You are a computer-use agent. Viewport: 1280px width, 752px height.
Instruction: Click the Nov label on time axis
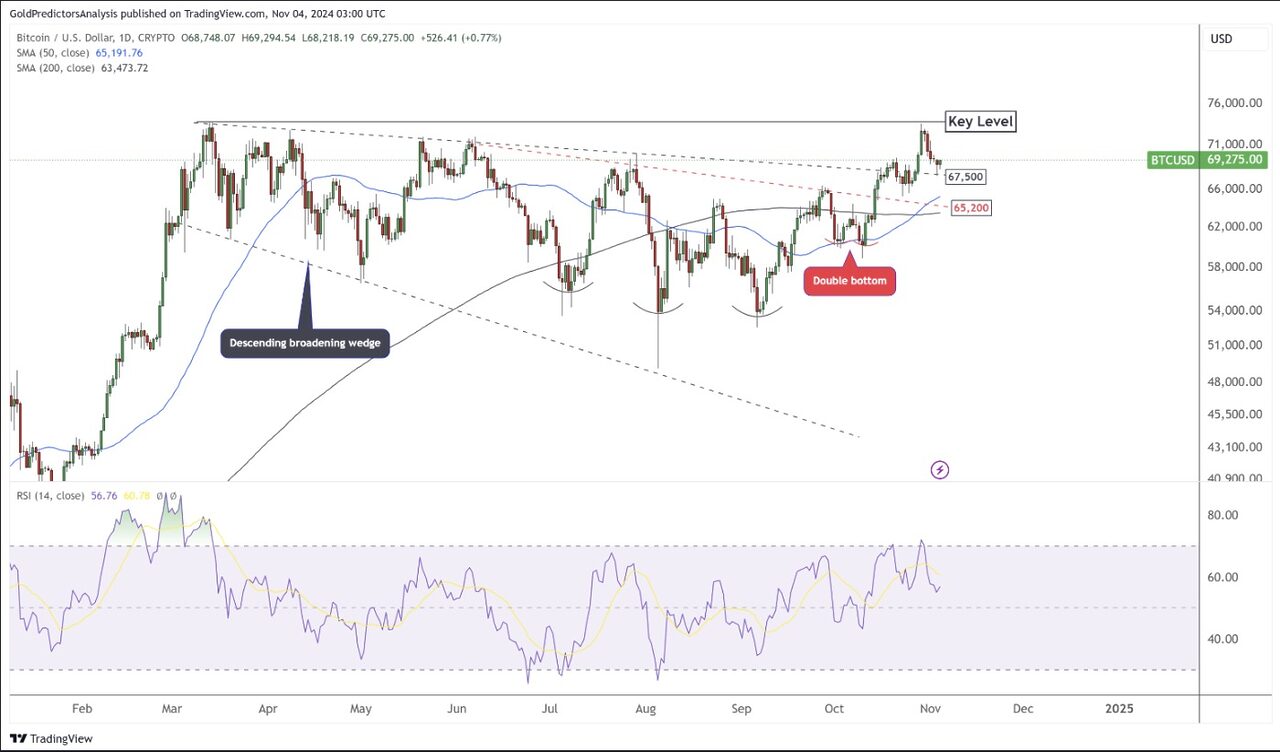pos(929,708)
